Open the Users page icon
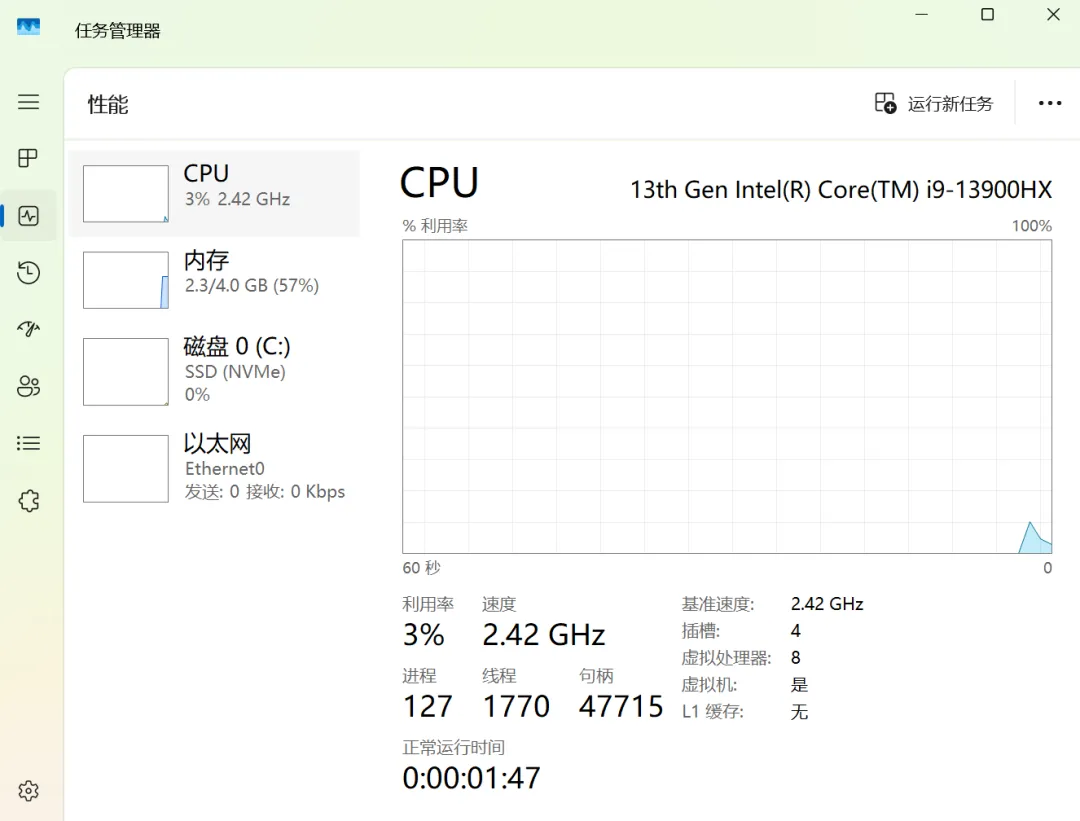The image size is (1080, 821). 28,386
